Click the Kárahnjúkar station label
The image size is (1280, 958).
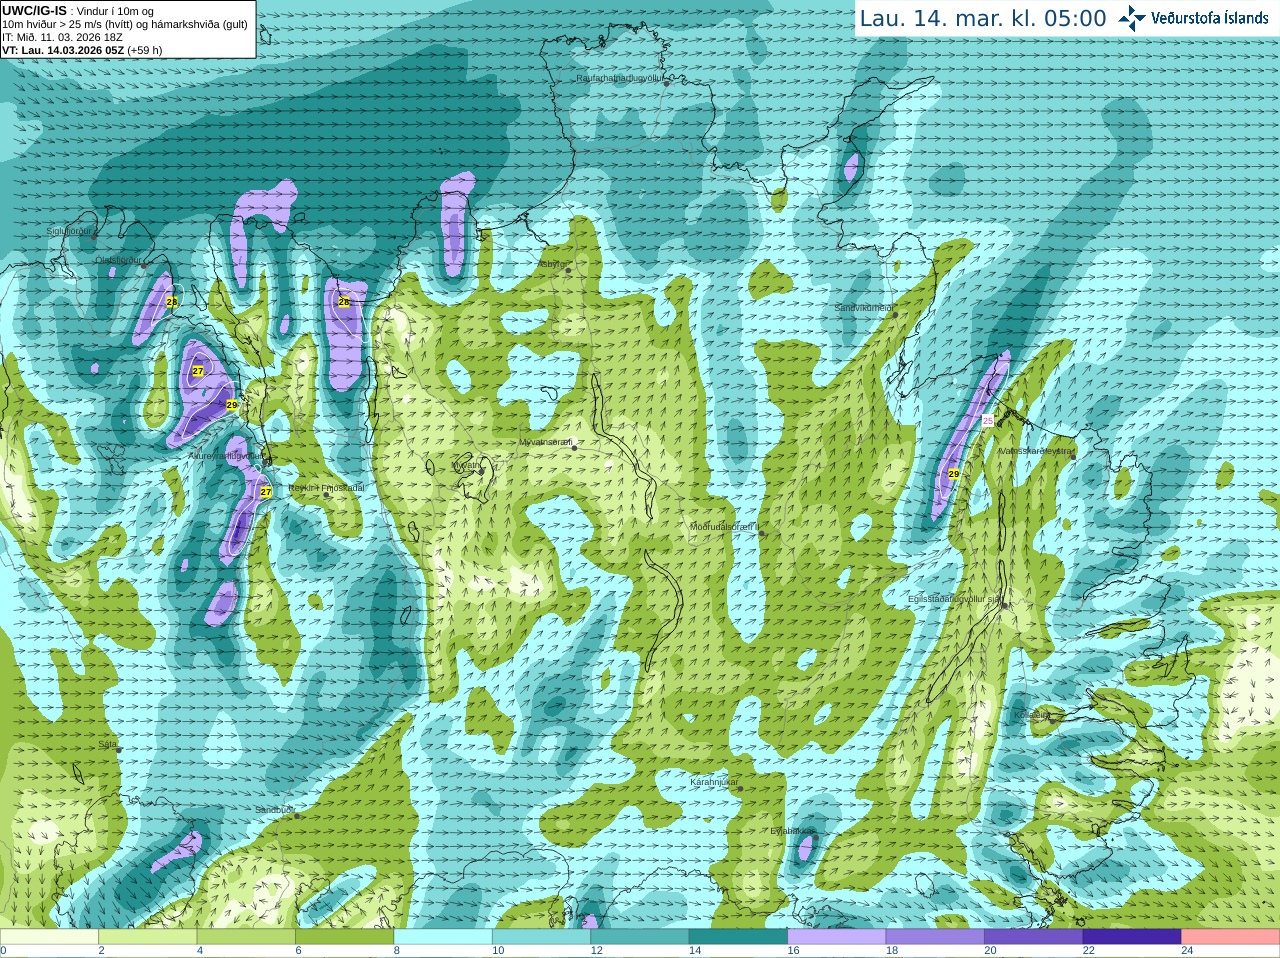click(714, 782)
